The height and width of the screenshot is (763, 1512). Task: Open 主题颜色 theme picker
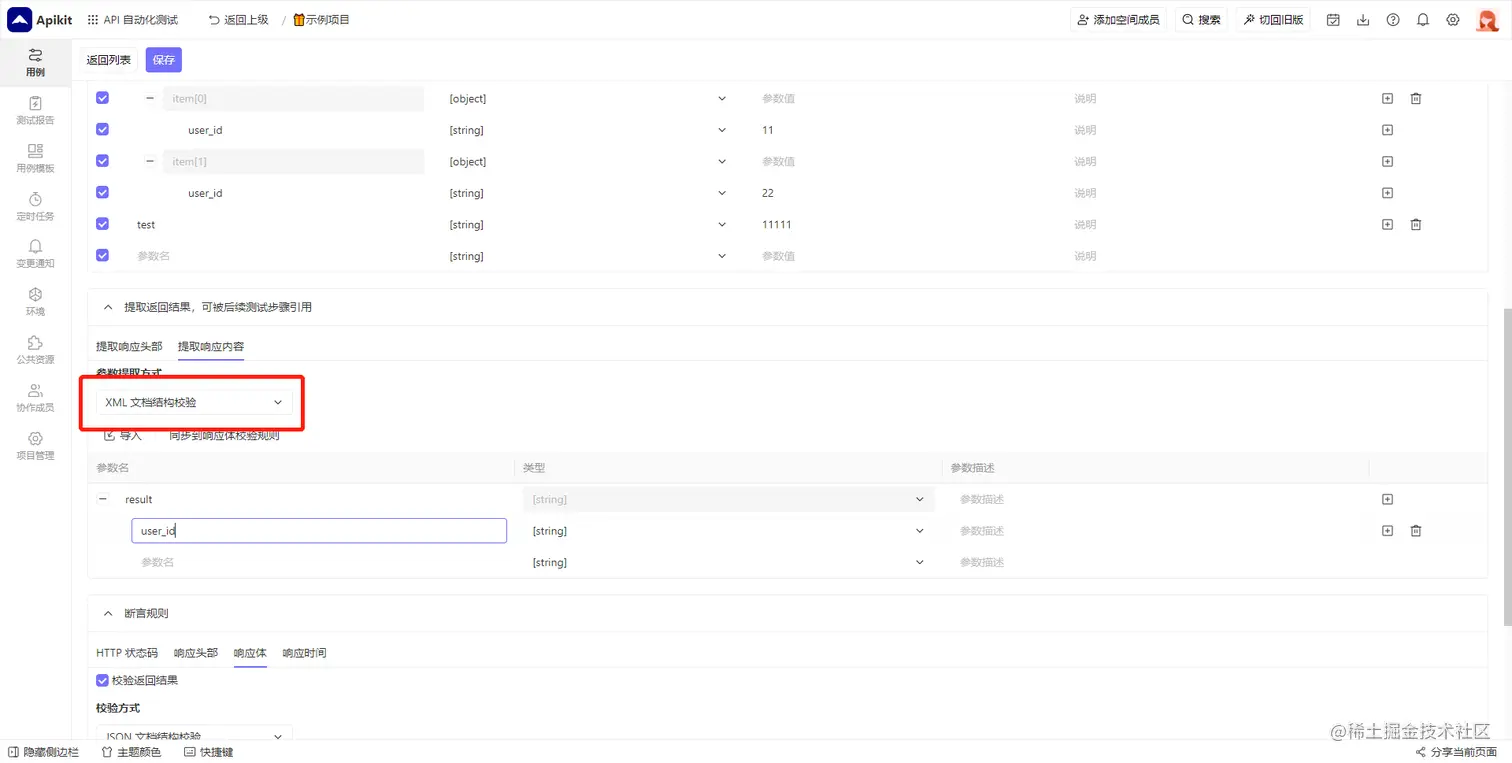131,752
